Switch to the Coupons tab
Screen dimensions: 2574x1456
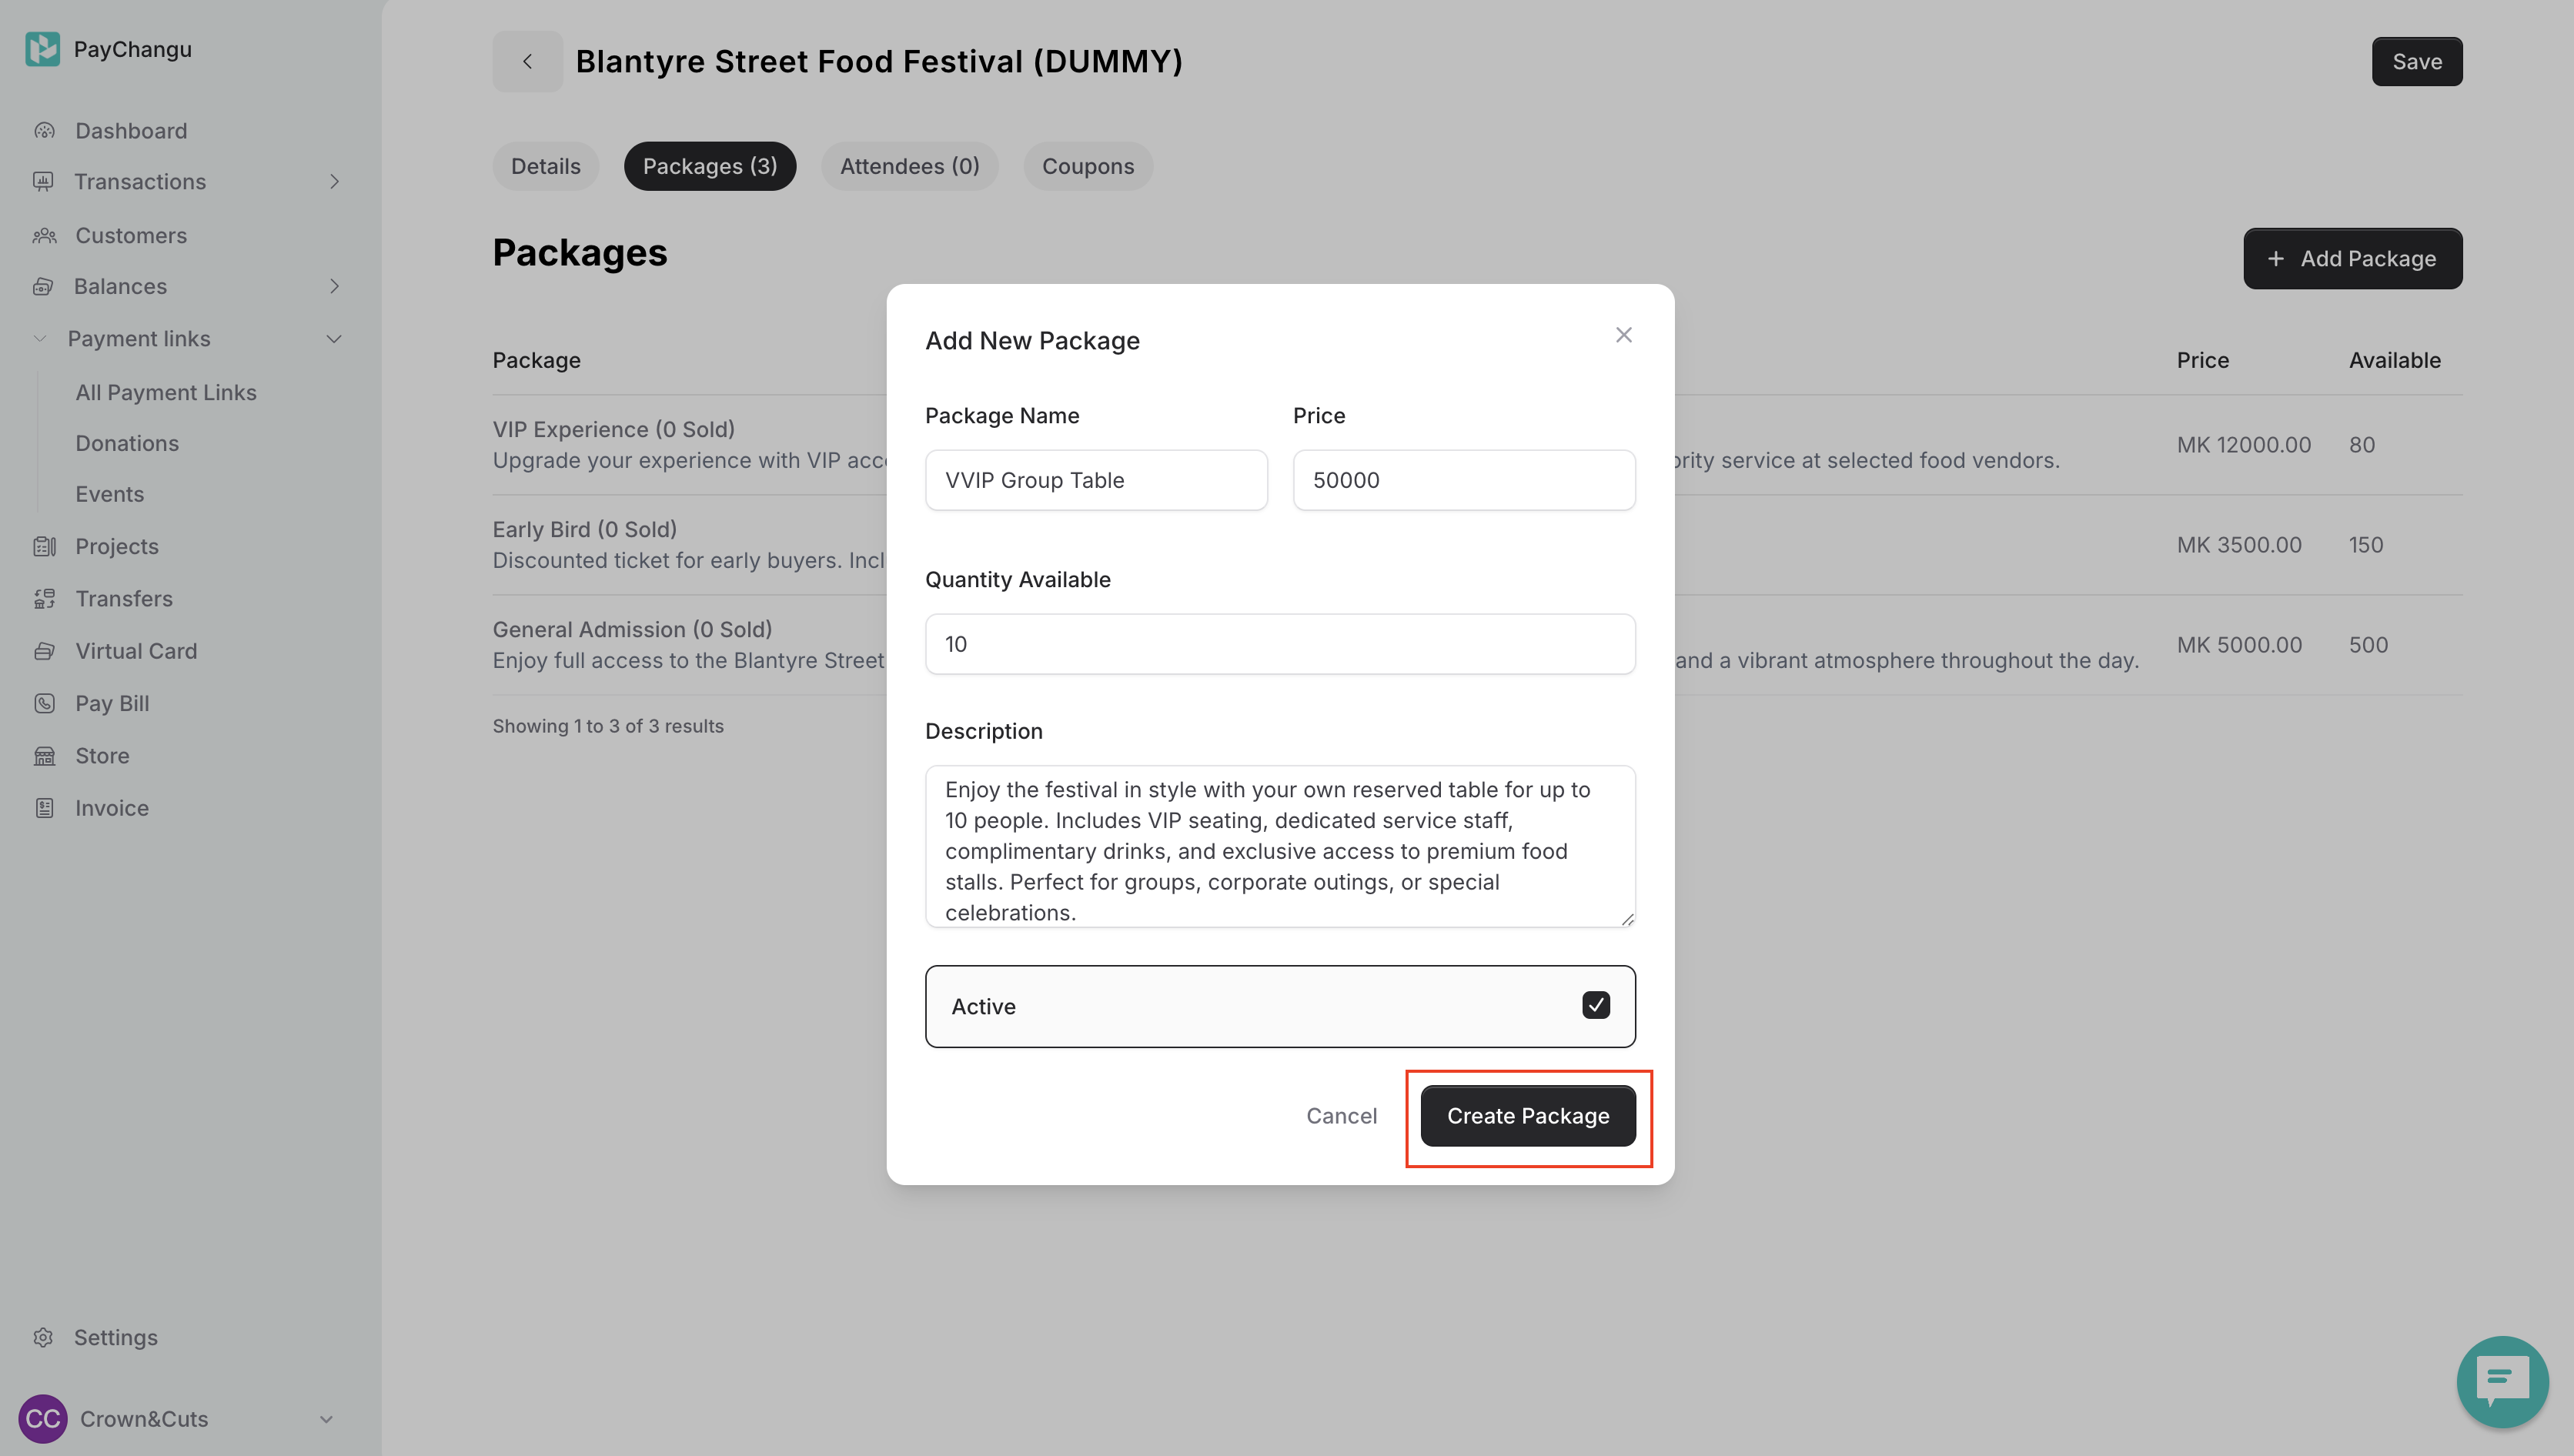(1087, 166)
